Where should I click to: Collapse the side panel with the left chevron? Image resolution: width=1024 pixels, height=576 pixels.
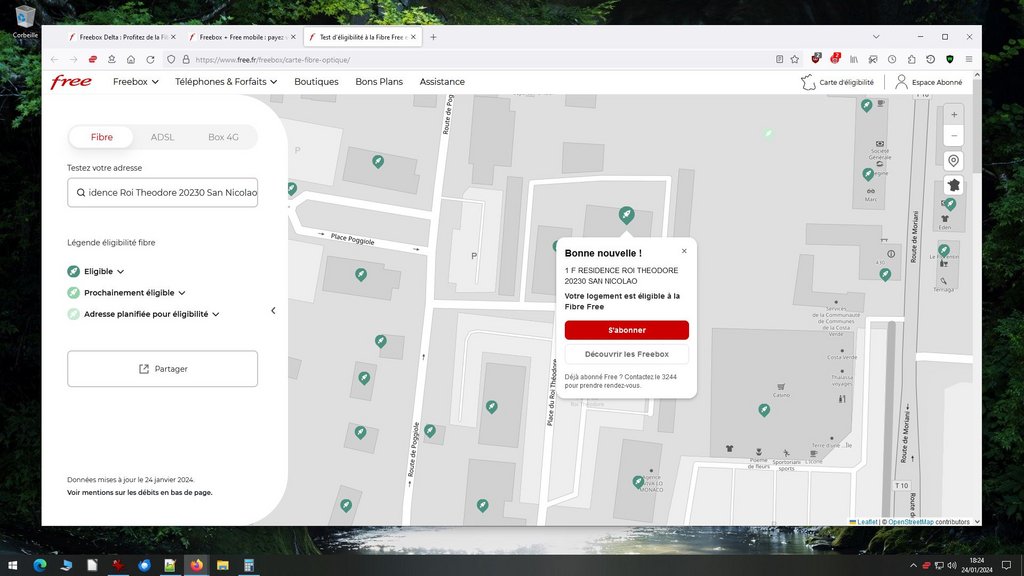[x=273, y=311]
